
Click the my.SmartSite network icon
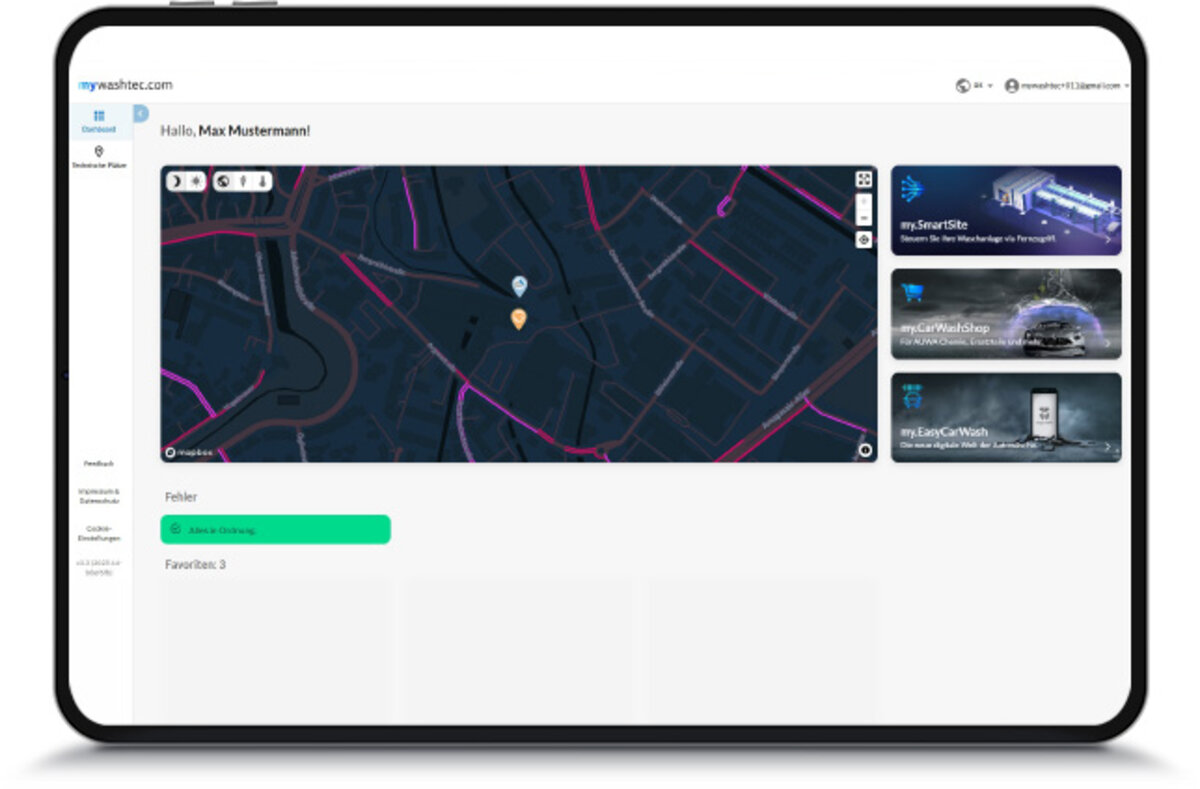pyautogui.click(x=911, y=188)
